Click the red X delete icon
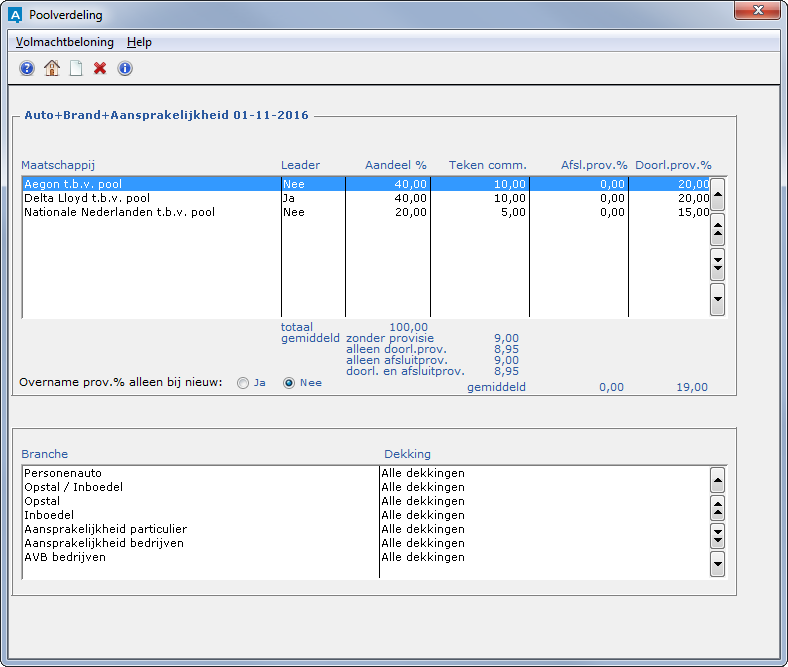 [100, 69]
